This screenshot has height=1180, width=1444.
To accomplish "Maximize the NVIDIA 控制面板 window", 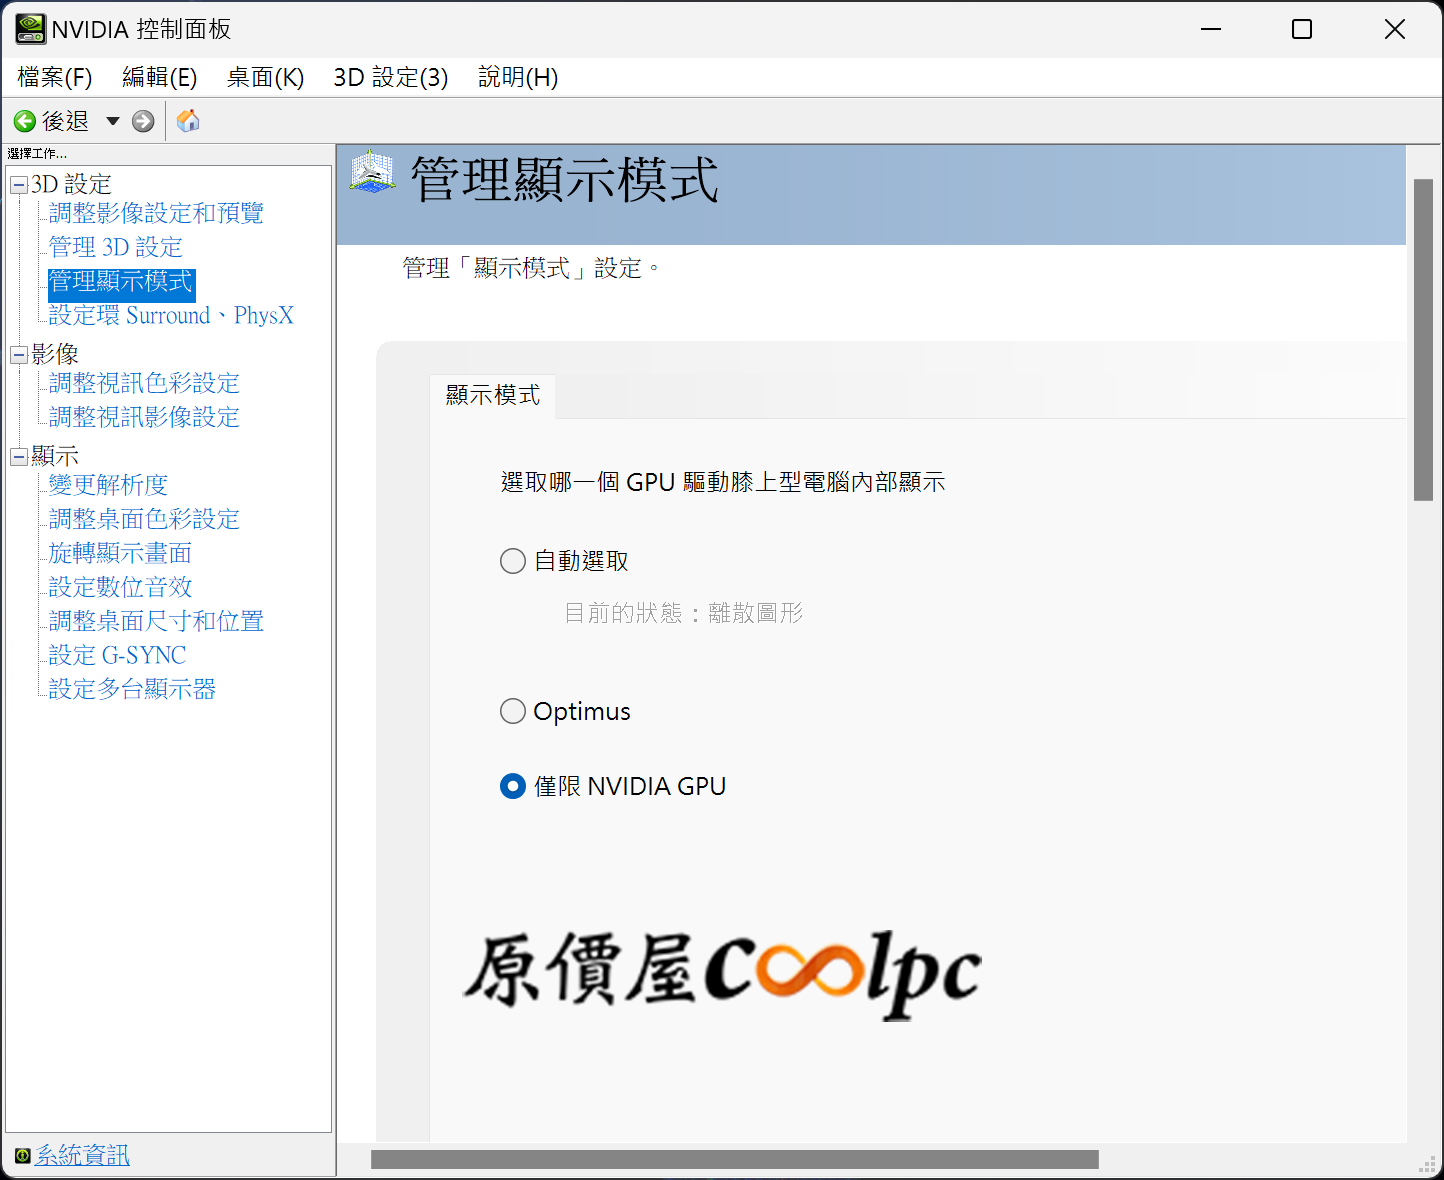I will pos(1302,29).
